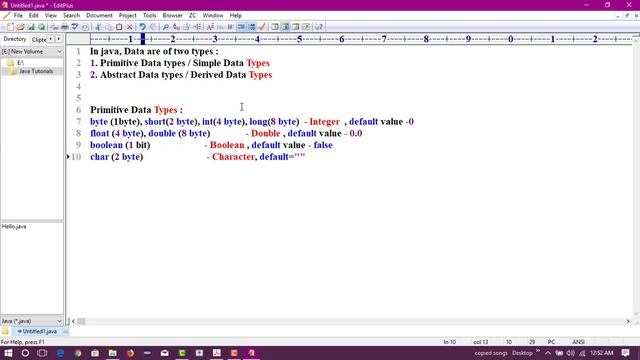Viewport: 640px width, 360px height.
Task: Click the ruler mark labeled 5
Action: (x=300, y=39)
